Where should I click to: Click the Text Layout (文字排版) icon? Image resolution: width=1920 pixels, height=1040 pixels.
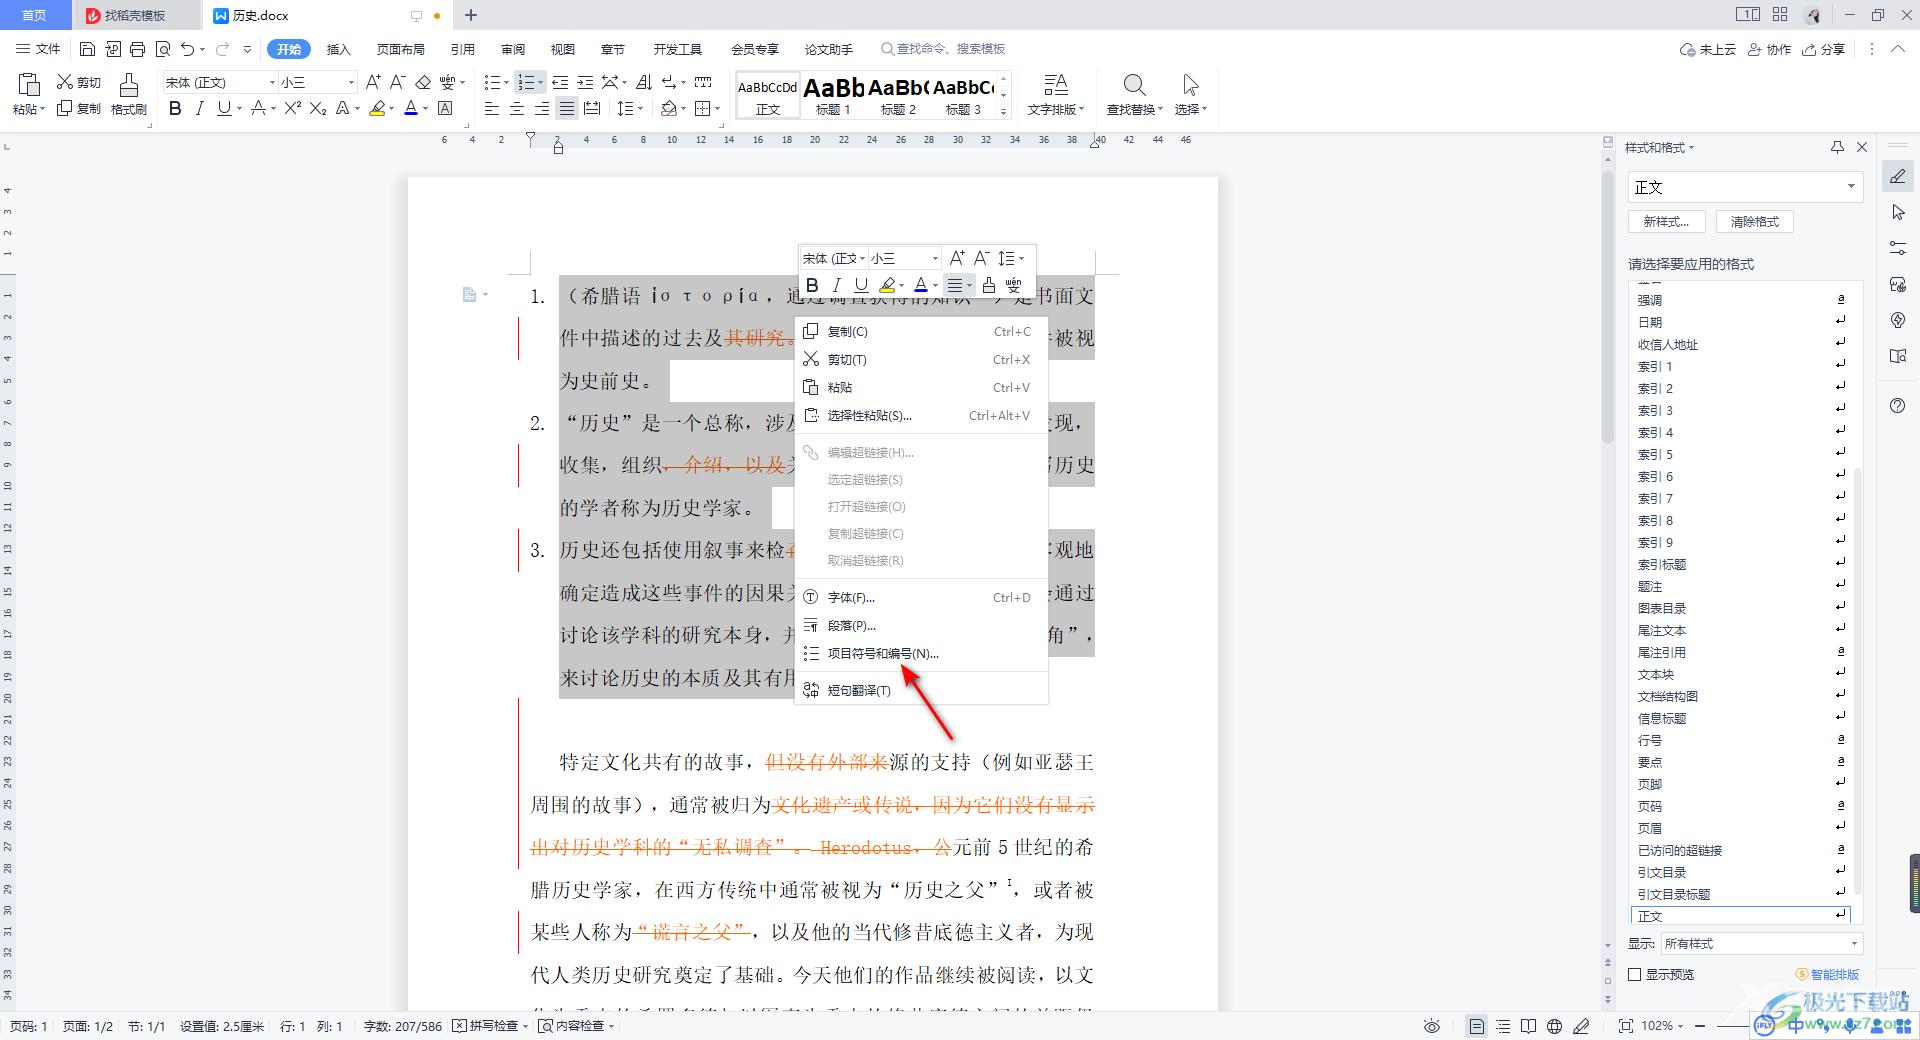(1055, 85)
